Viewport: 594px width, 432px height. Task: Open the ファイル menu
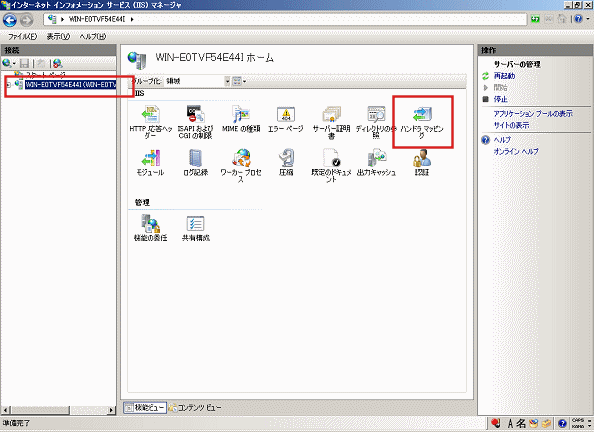[x=22, y=37]
